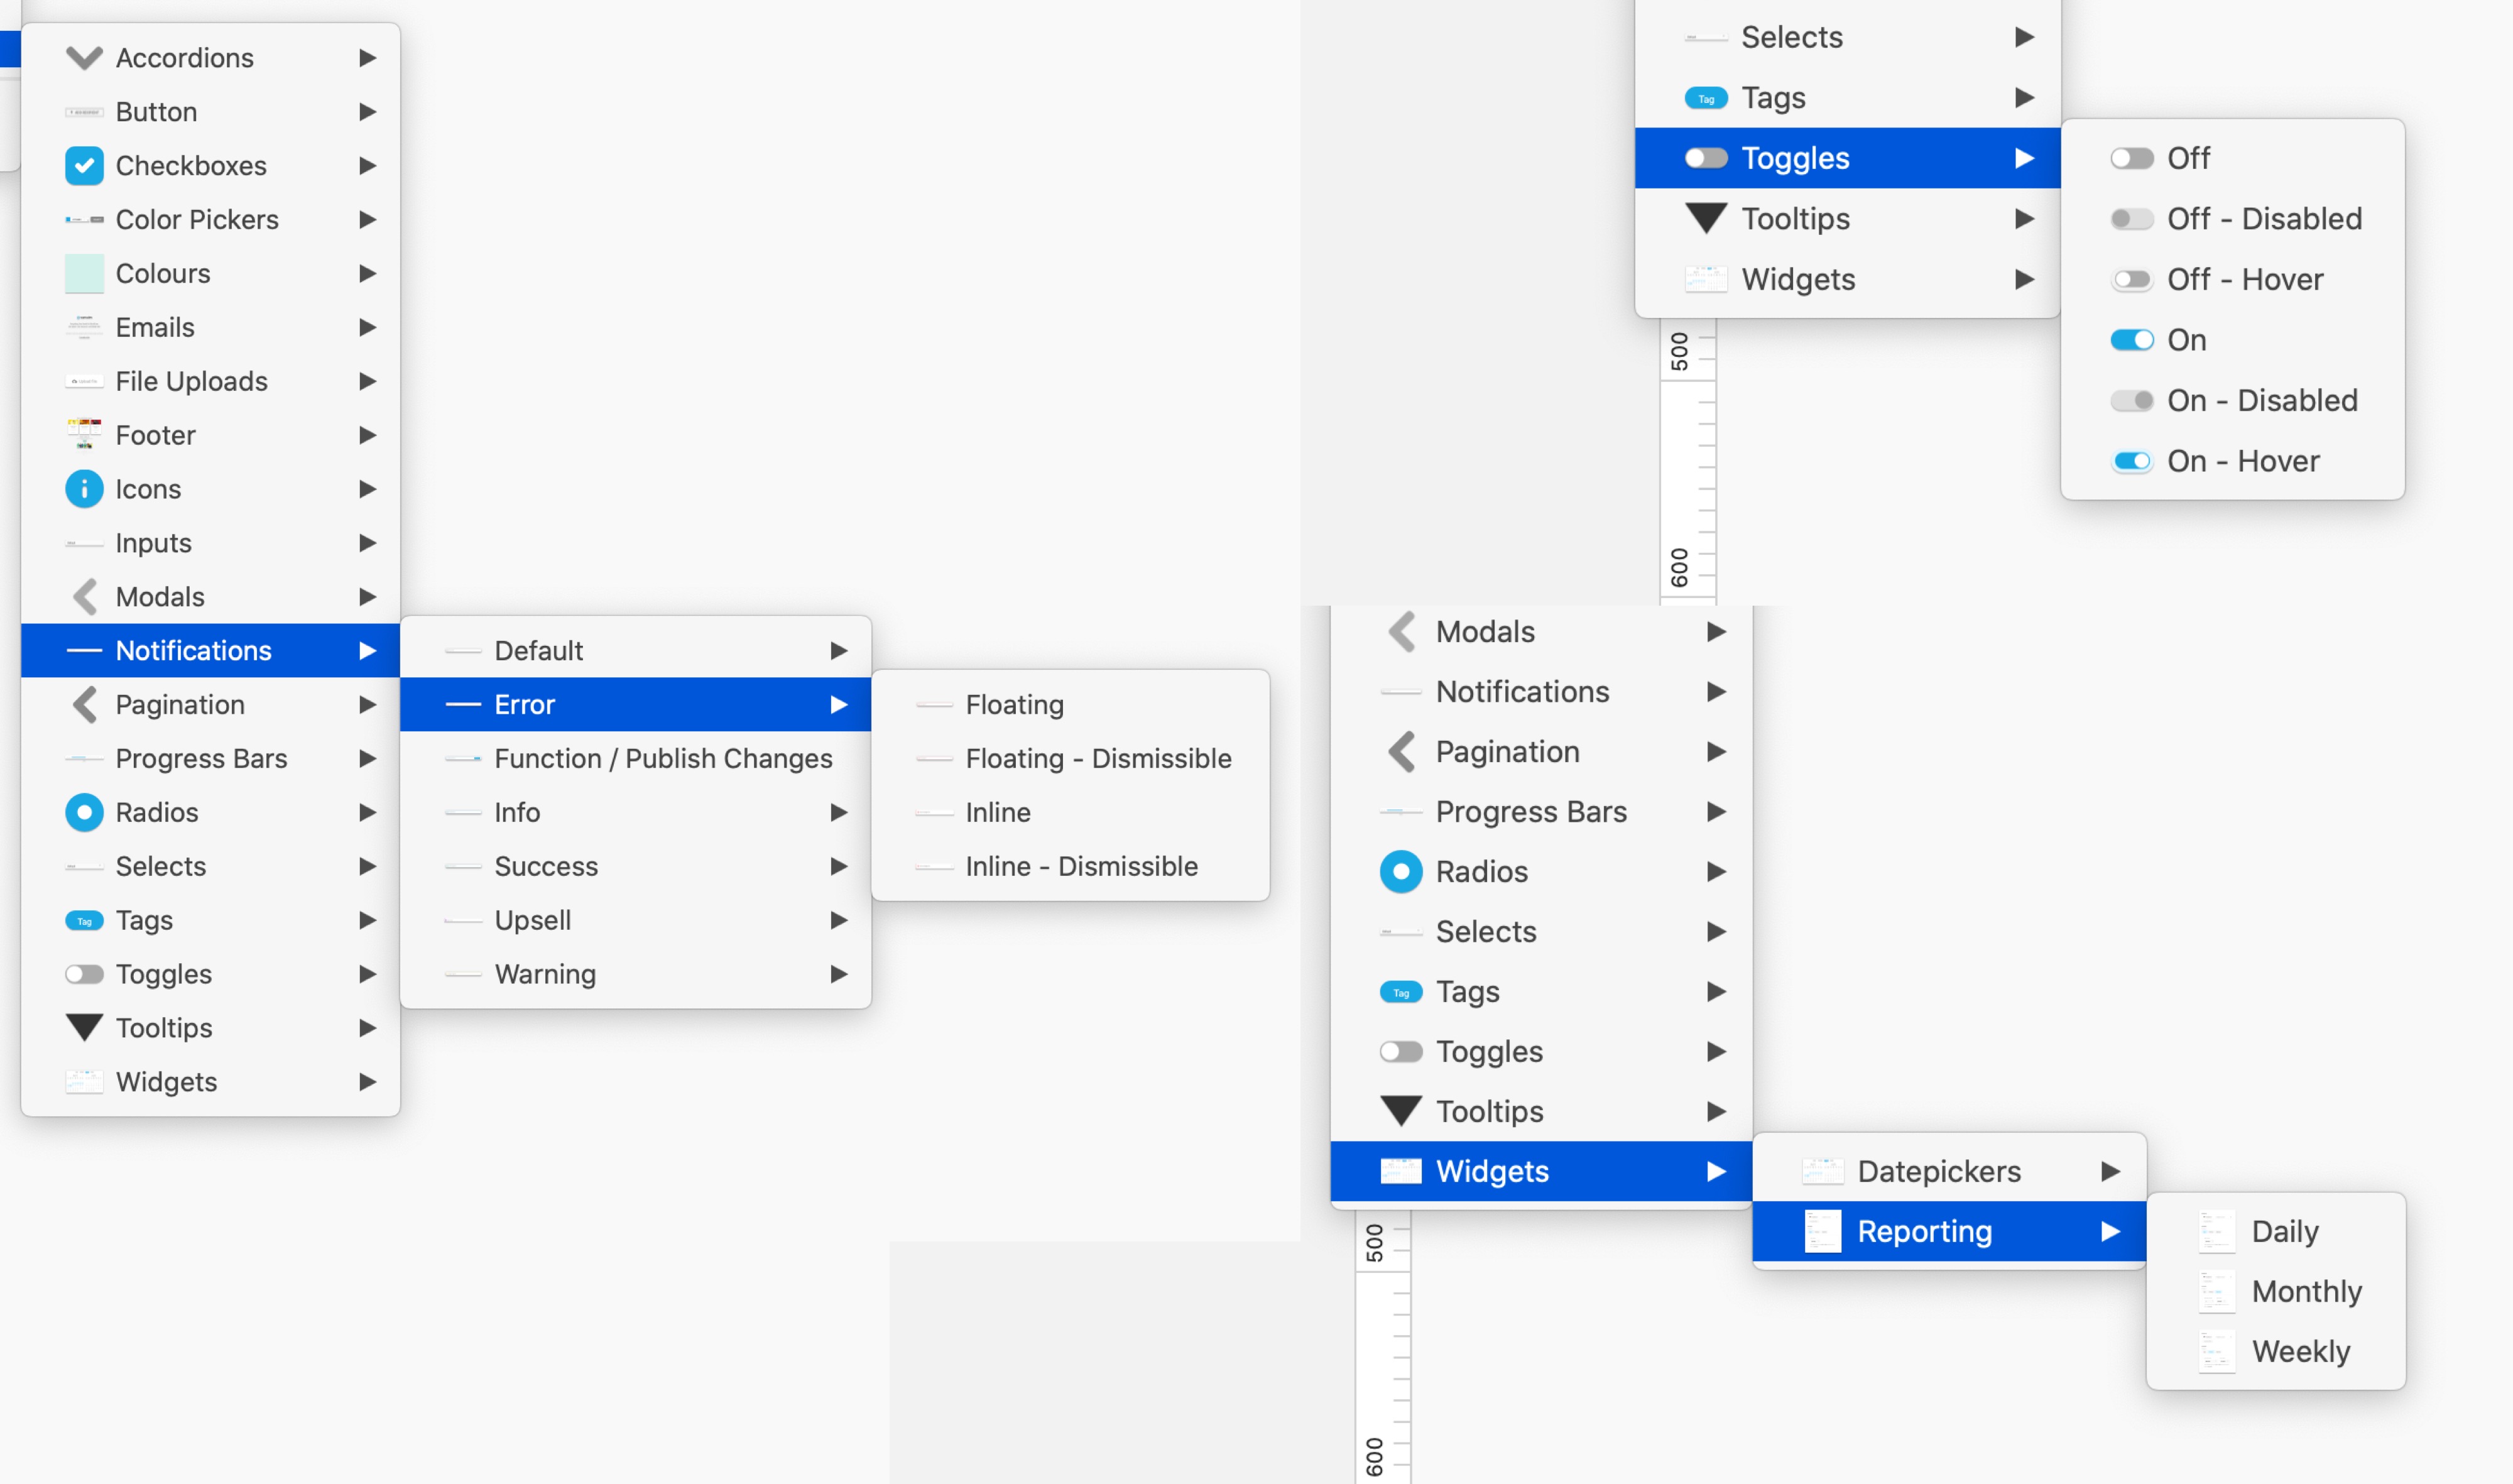The height and width of the screenshot is (1484, 2513).
Task: Click Tooltips triangle icon above highlighted Widgets
Action: click(1401, 1111)
